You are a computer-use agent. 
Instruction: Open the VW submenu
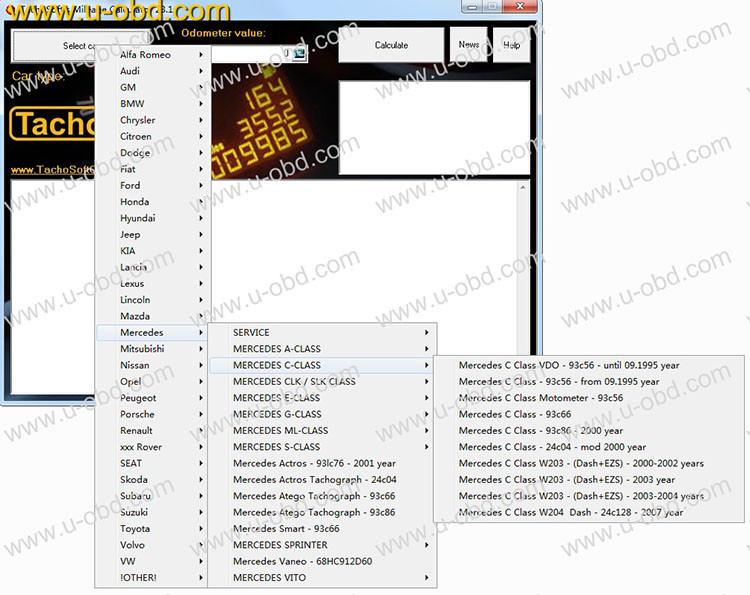click(x=153, y=561)
